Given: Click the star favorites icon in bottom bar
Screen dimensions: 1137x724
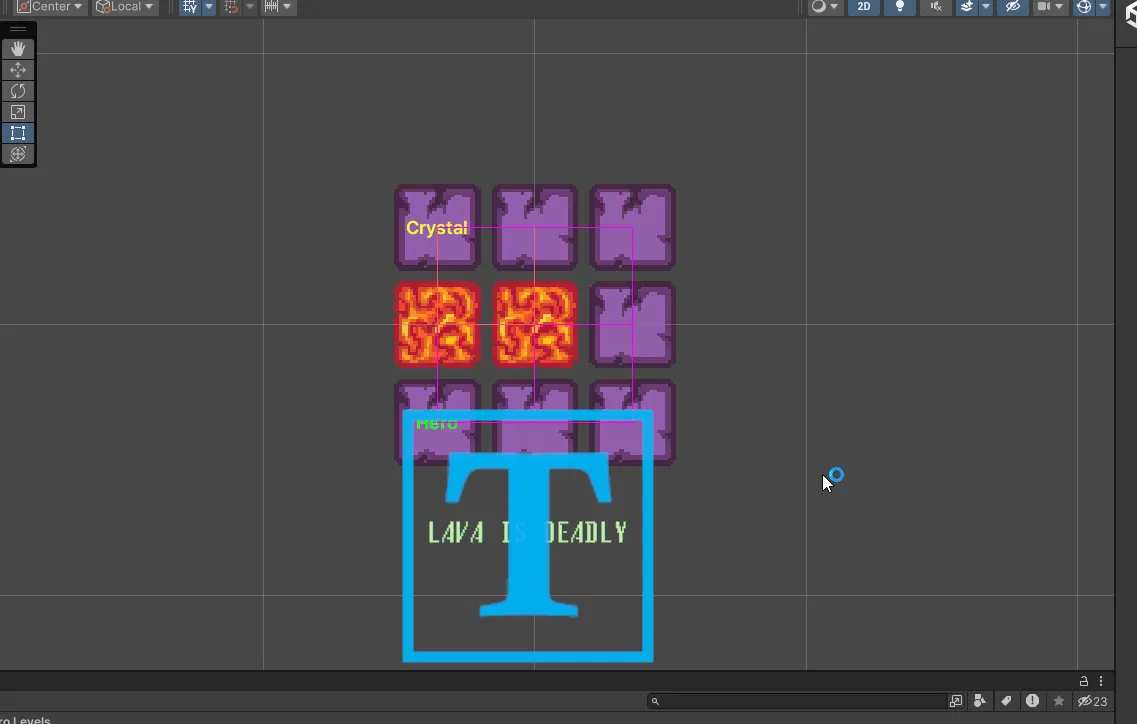Looking at the screenshot, I should point(1059,701).
